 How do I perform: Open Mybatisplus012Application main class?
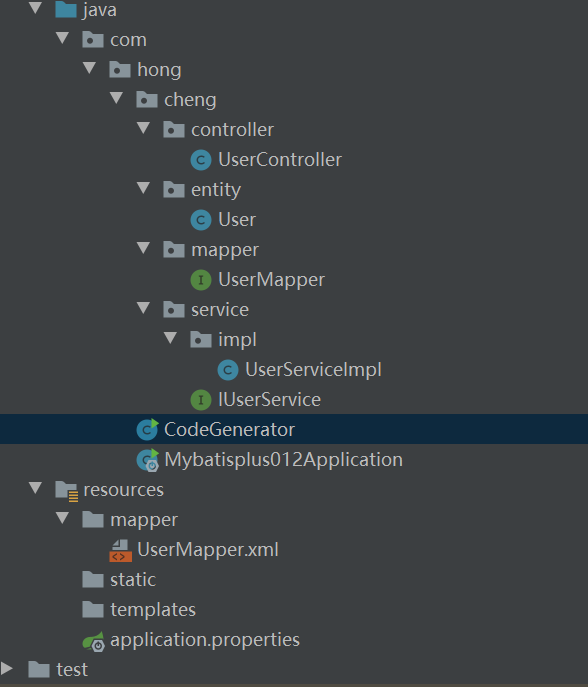click(283, 460)
